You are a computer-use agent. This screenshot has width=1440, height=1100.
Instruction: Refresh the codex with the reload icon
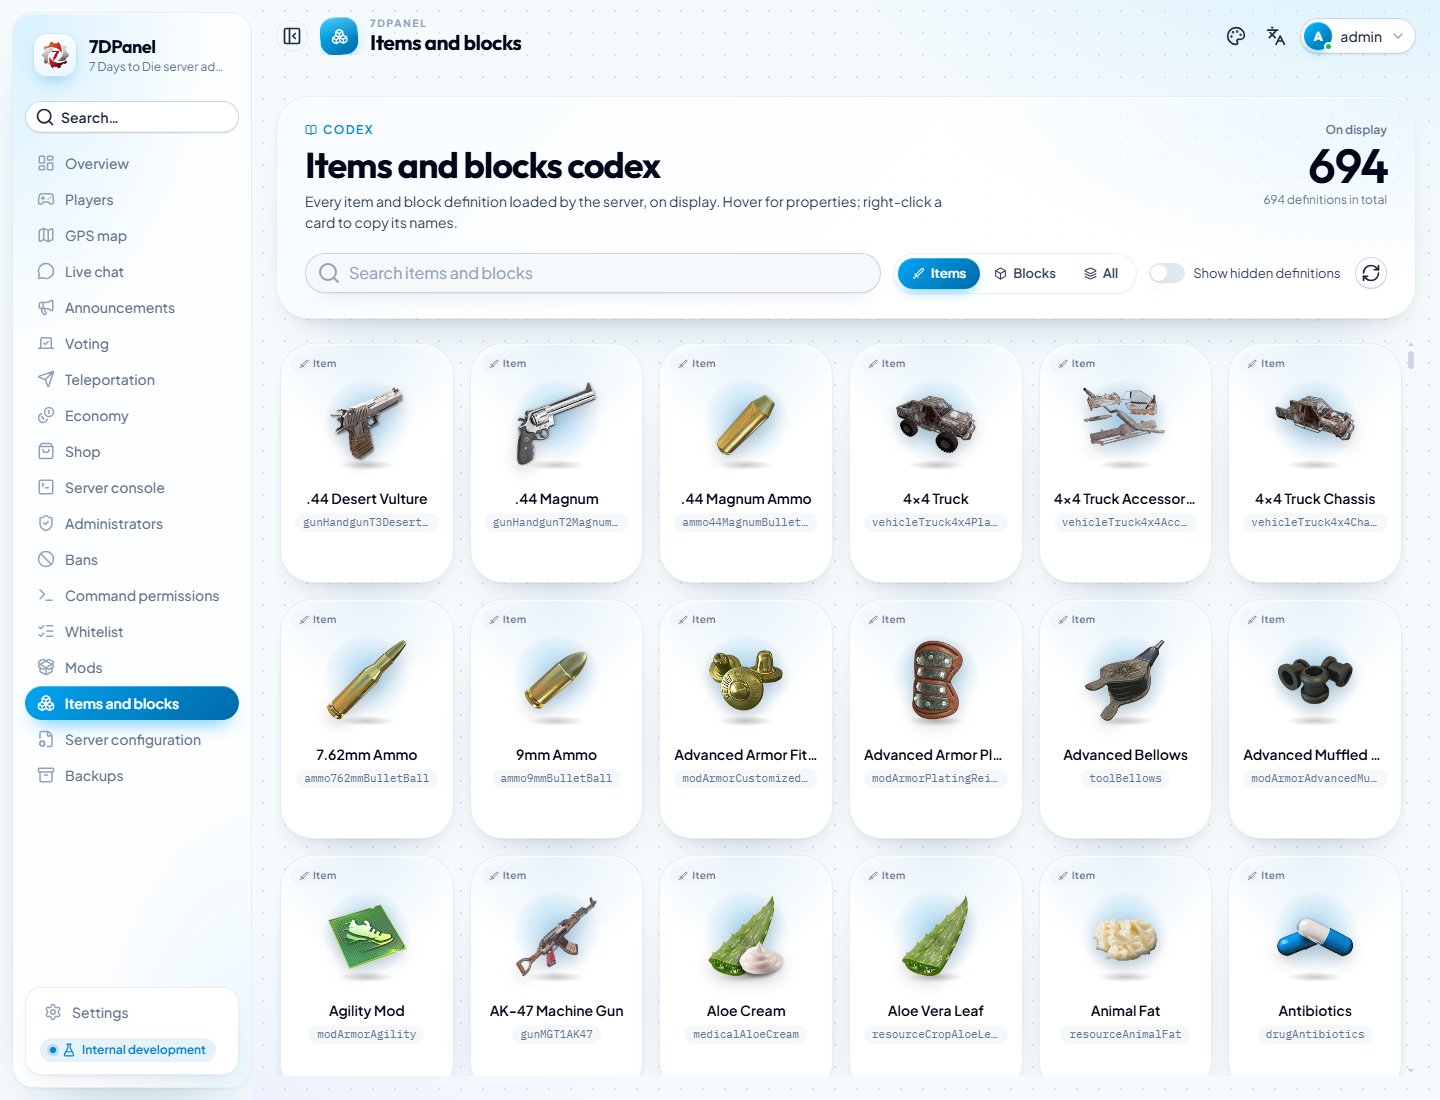pos(1371,273)
